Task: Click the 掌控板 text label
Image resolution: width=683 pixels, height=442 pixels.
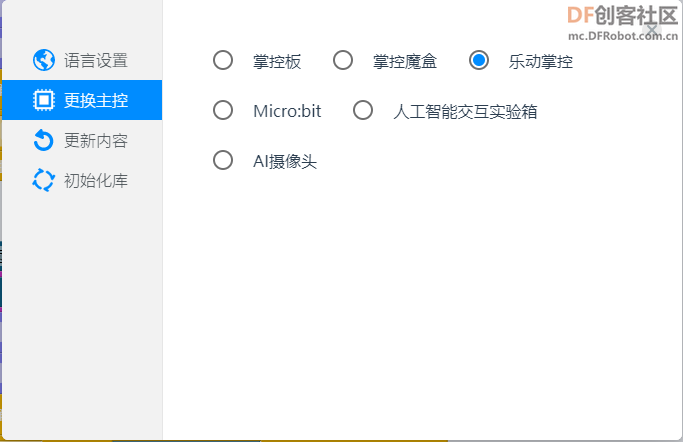Action: [x=277, y=61]
